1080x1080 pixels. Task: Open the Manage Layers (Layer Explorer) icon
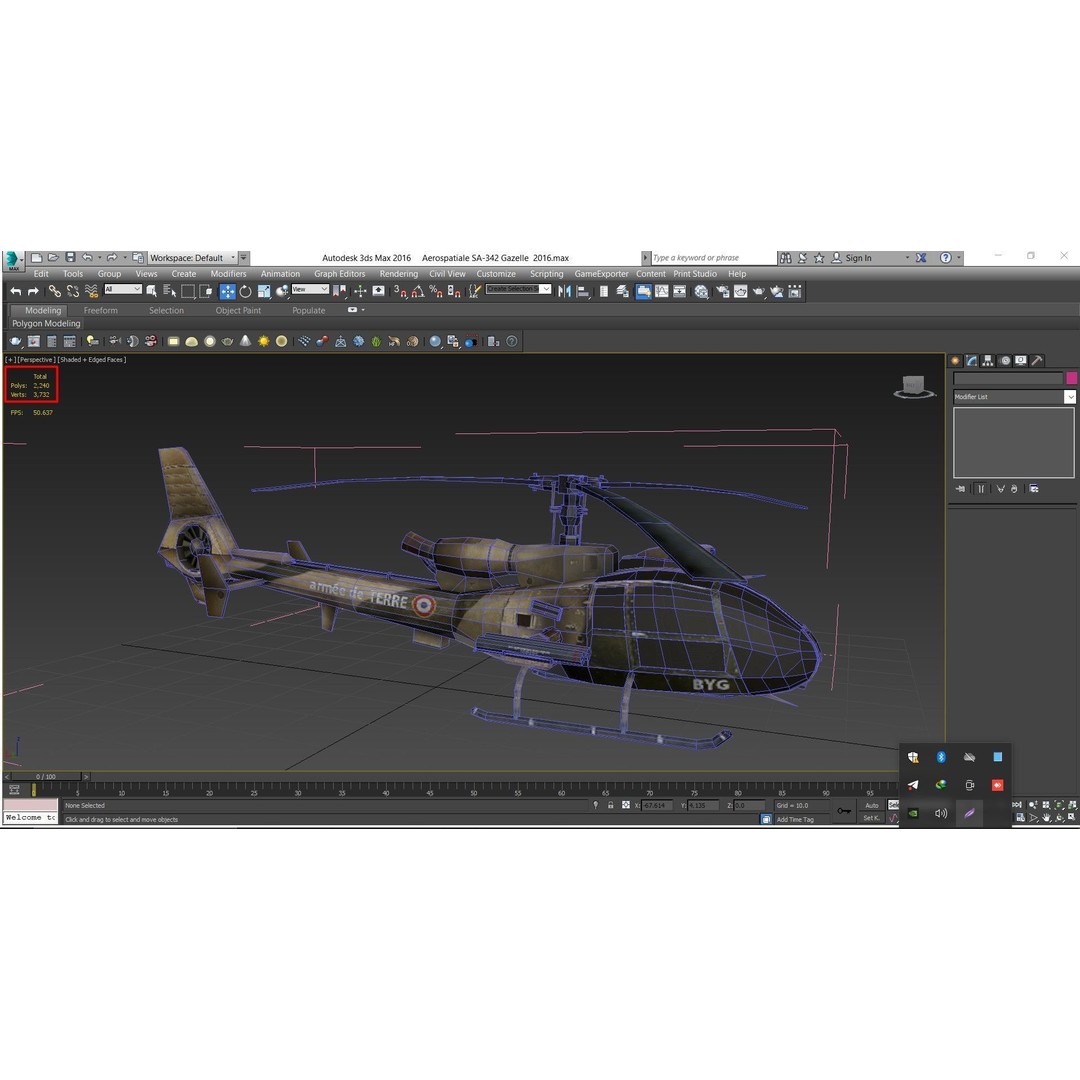623,292
